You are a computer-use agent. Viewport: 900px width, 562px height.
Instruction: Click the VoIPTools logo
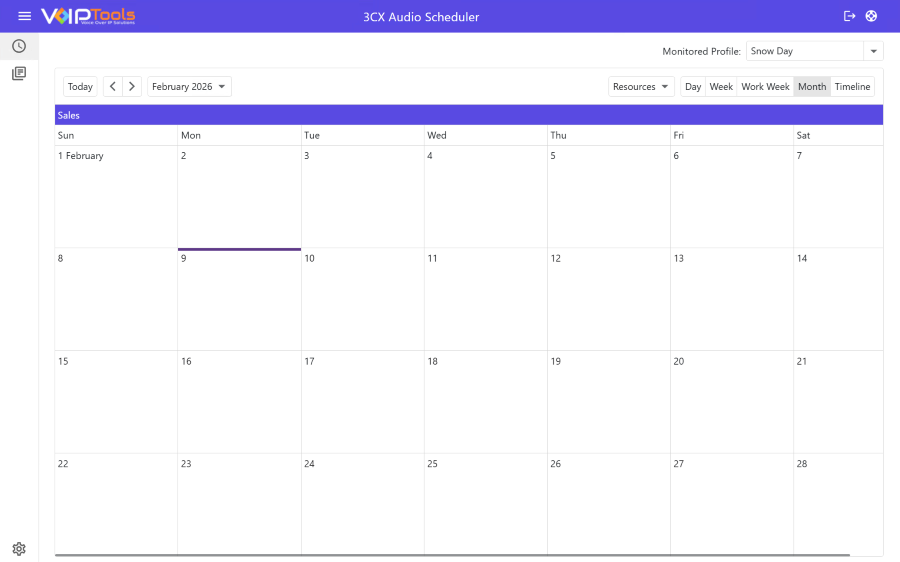point(88,16)
